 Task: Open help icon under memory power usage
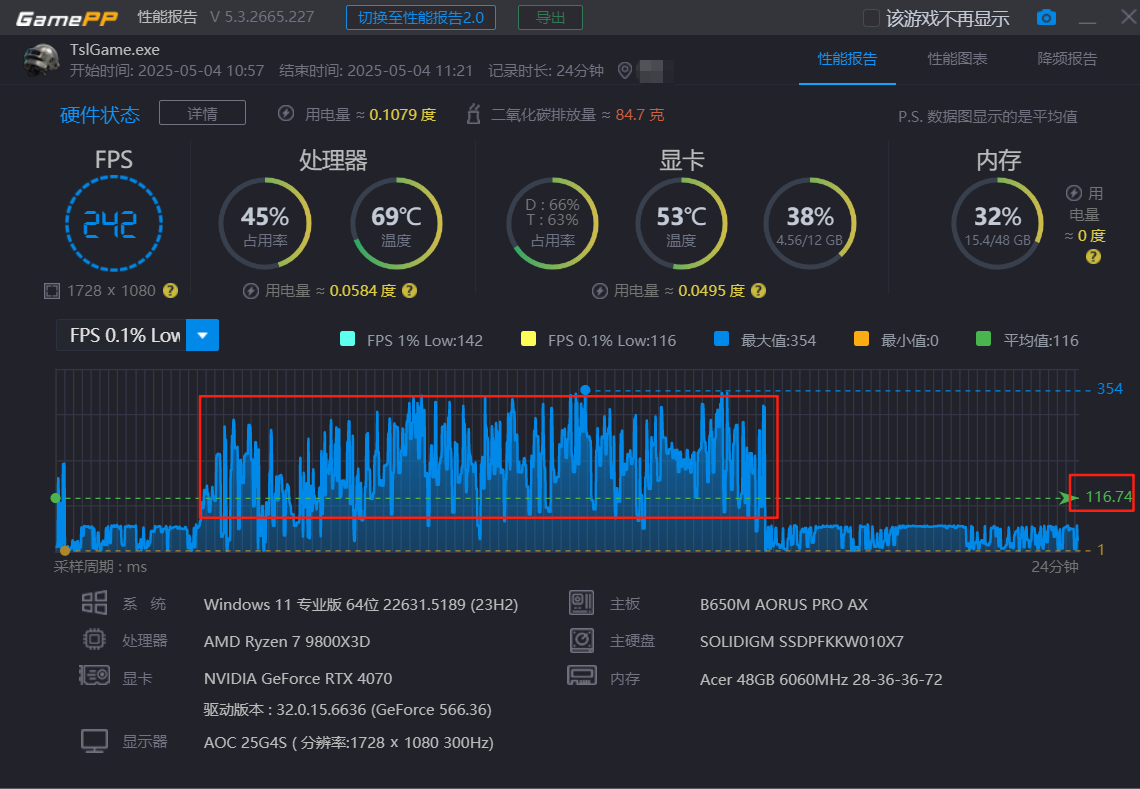(1093, 257)
